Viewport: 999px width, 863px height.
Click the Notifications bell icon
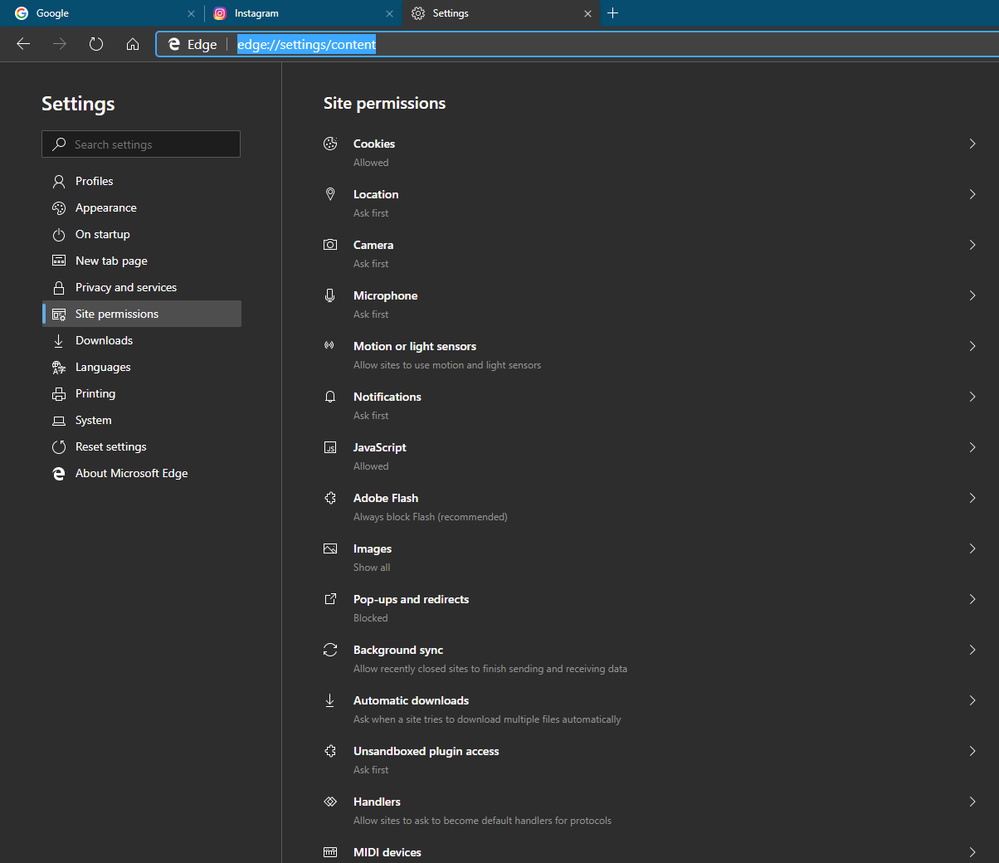coord(330,397)
